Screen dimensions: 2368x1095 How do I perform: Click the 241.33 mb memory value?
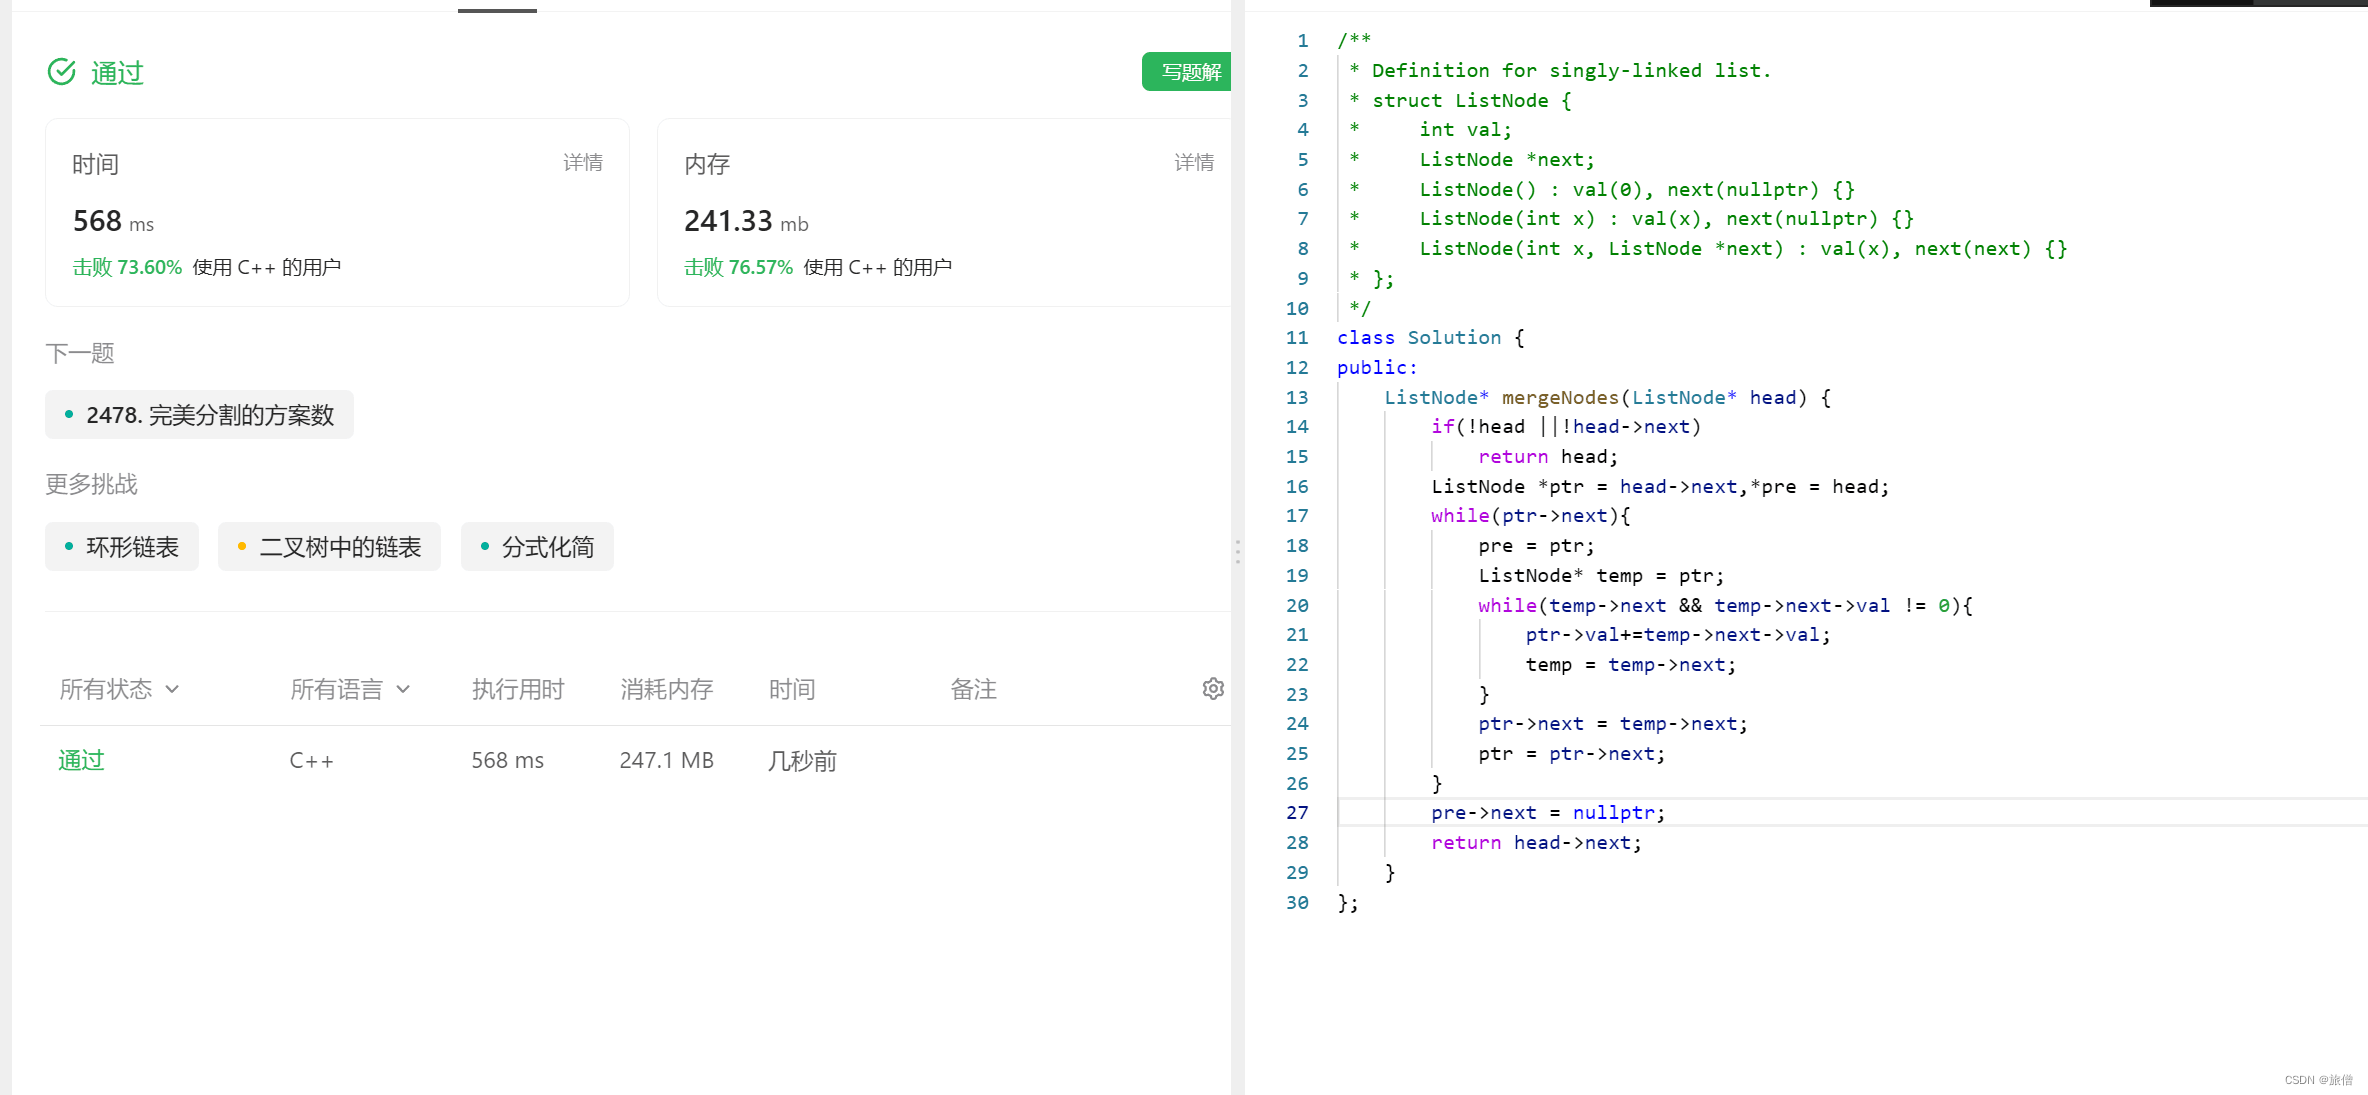746,221
